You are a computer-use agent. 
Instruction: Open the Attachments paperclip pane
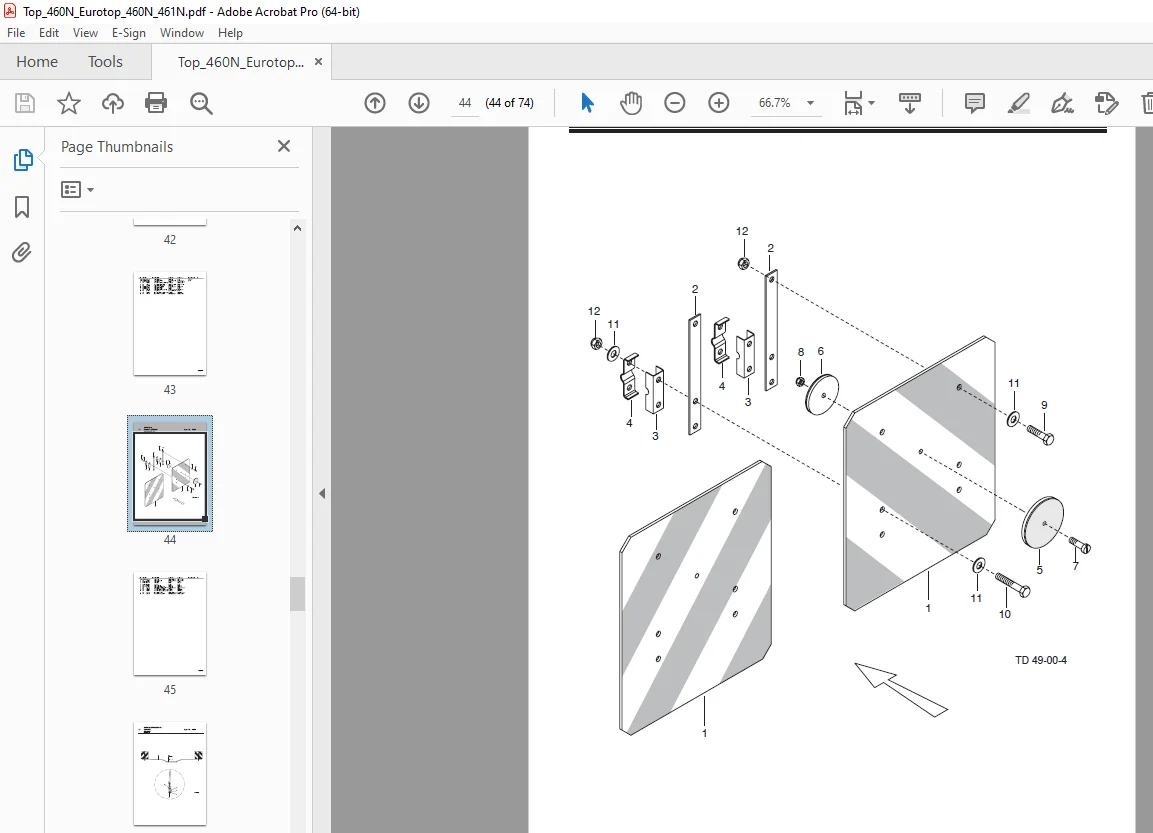(x=22, y=253)
